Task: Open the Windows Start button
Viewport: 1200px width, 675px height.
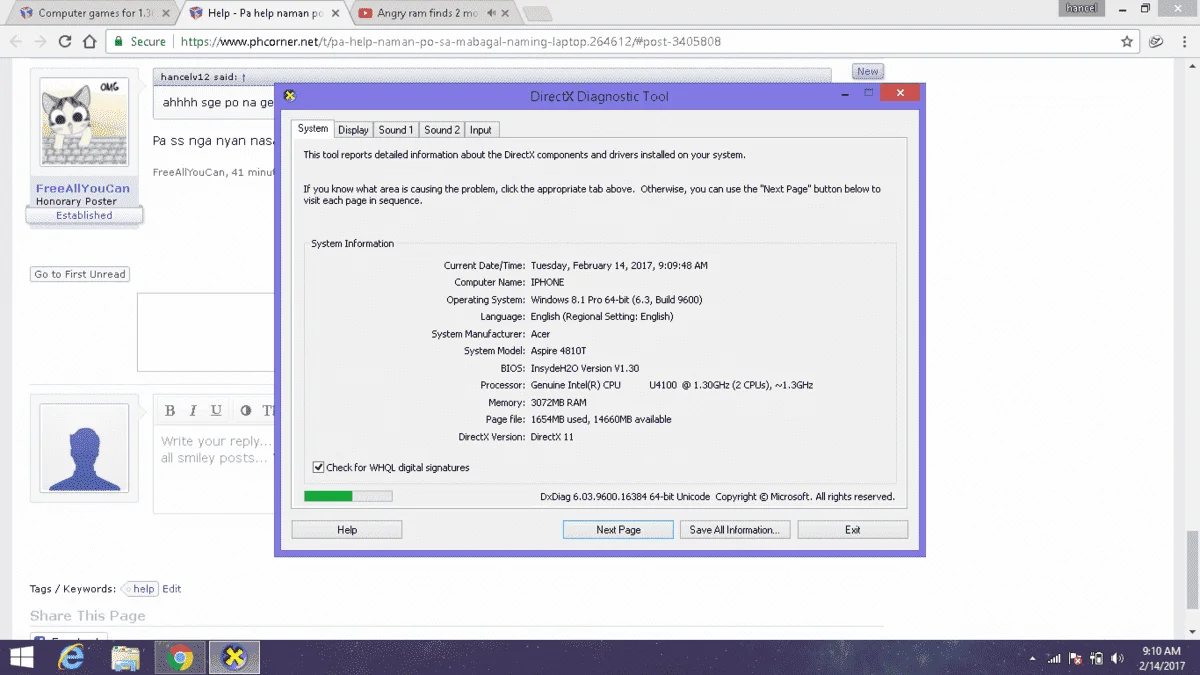Action: 20,658
